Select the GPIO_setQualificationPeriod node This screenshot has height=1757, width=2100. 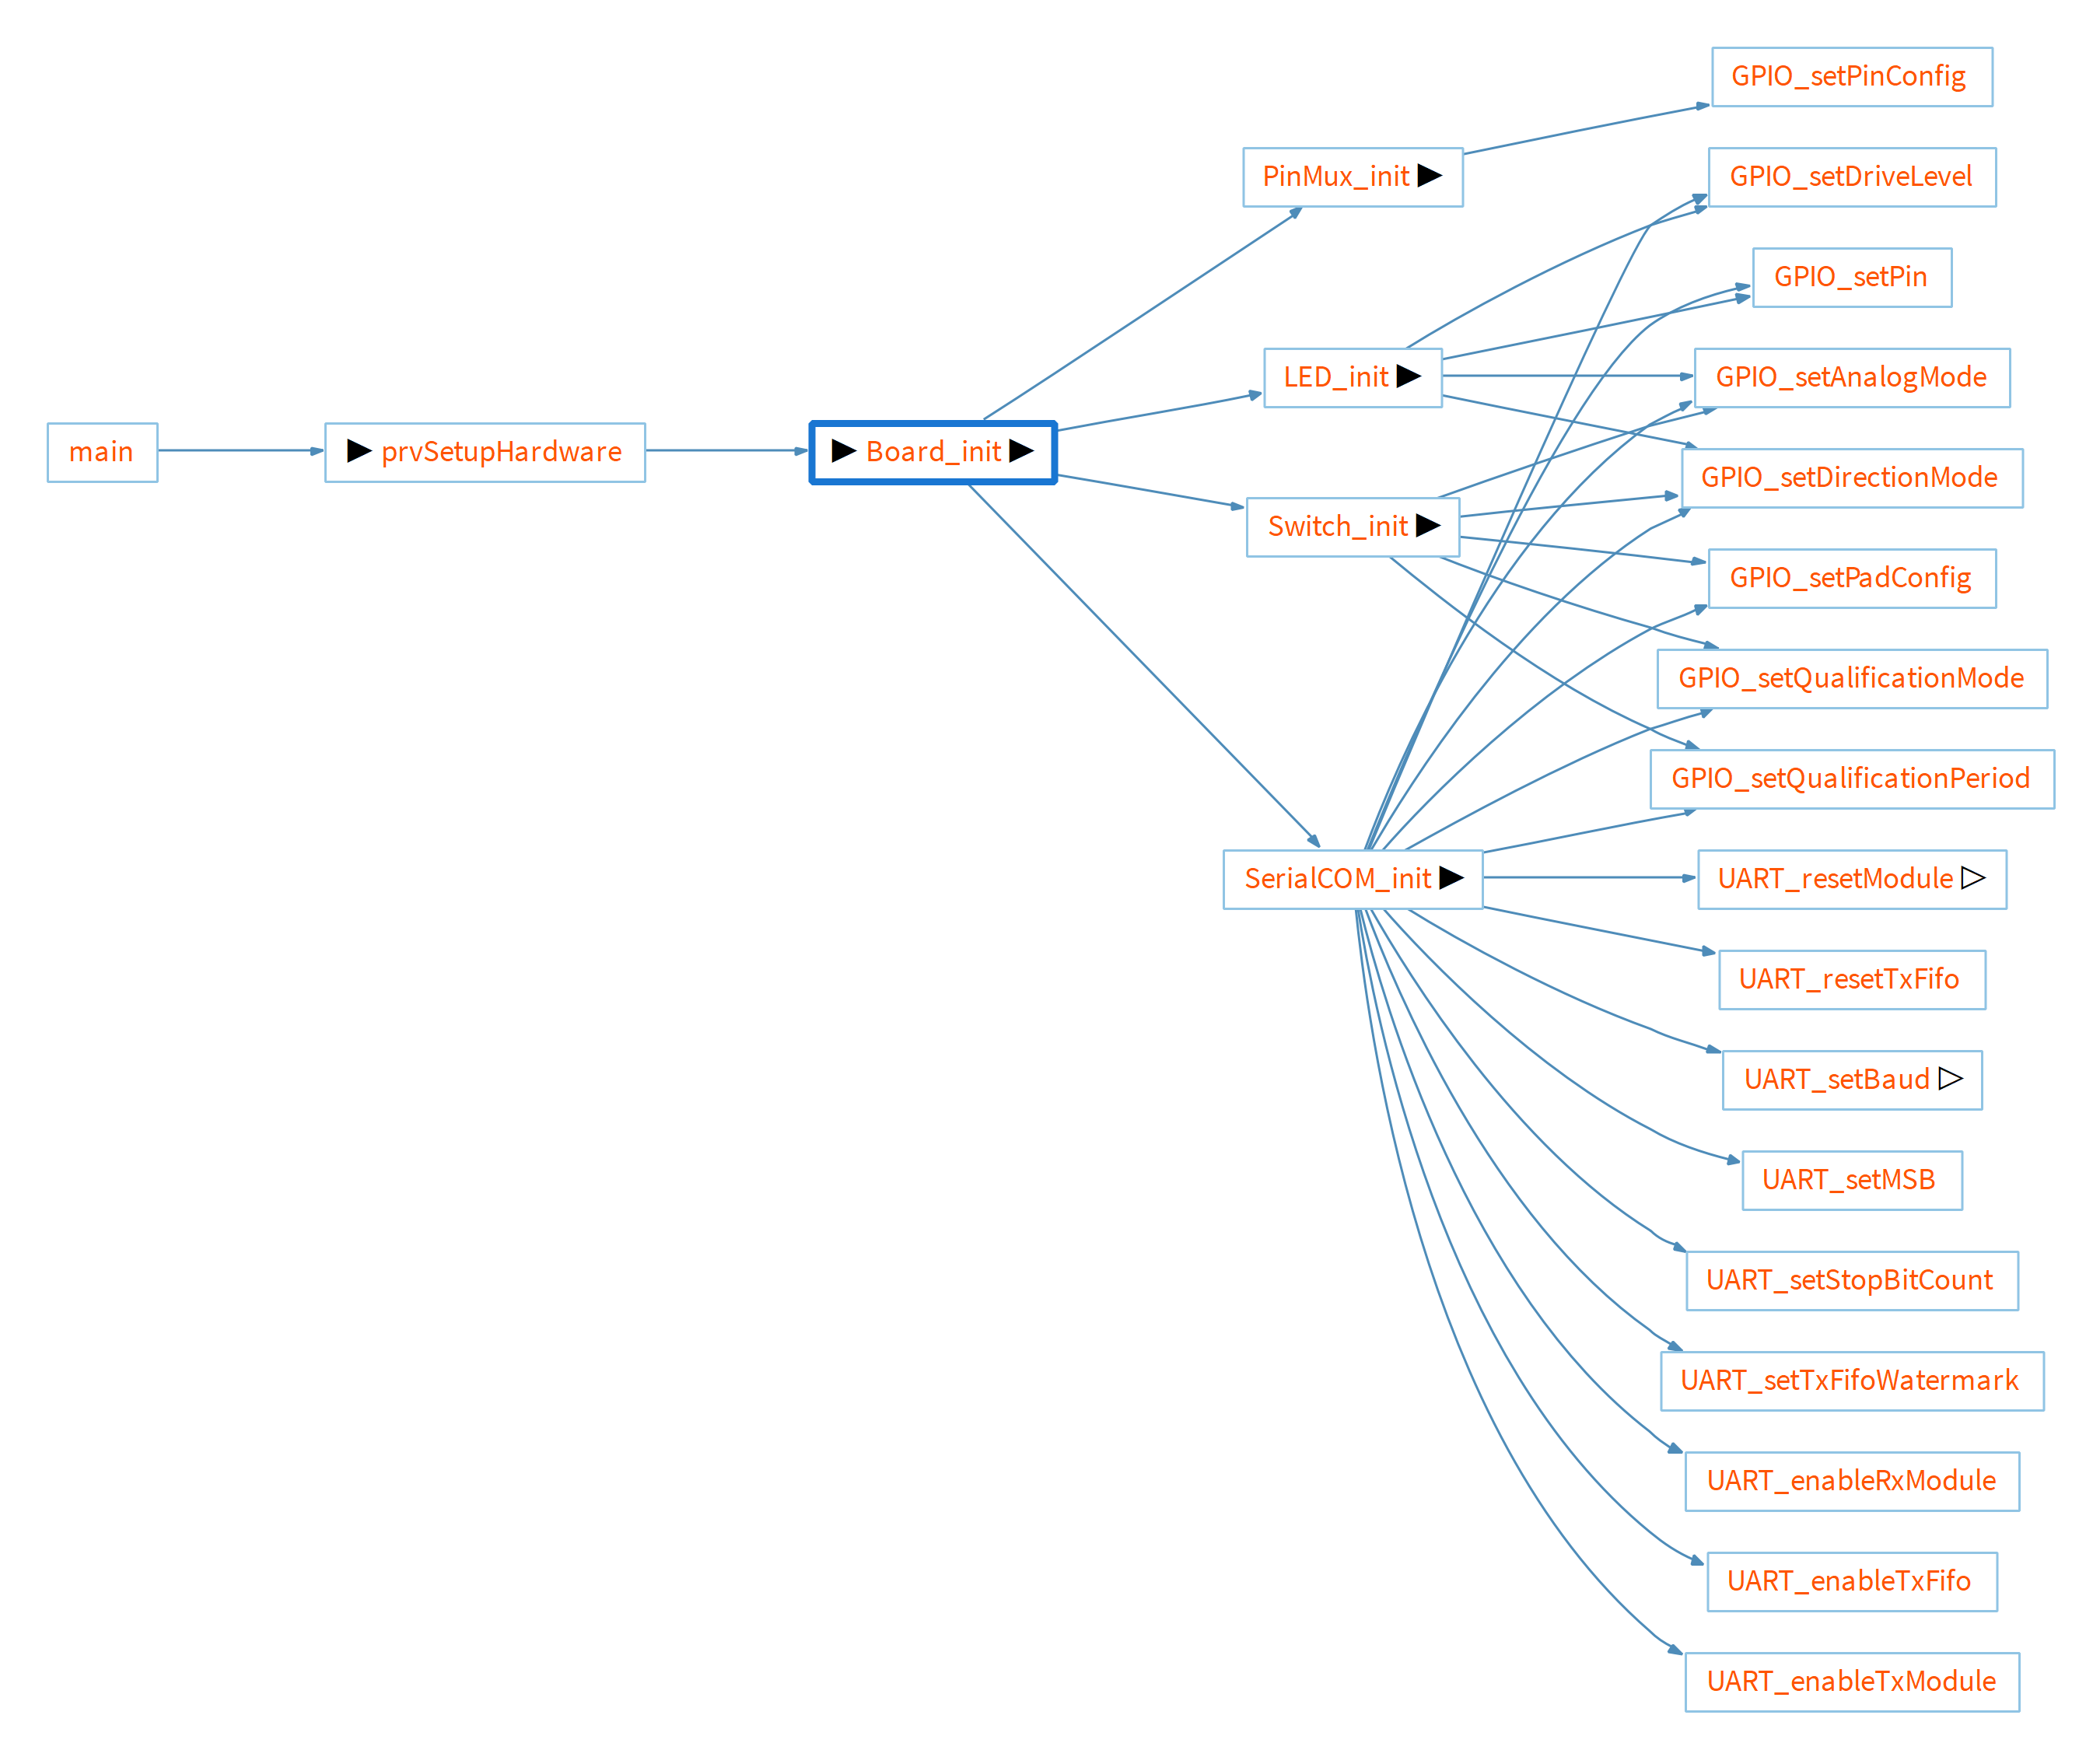tap(1850, 779)
